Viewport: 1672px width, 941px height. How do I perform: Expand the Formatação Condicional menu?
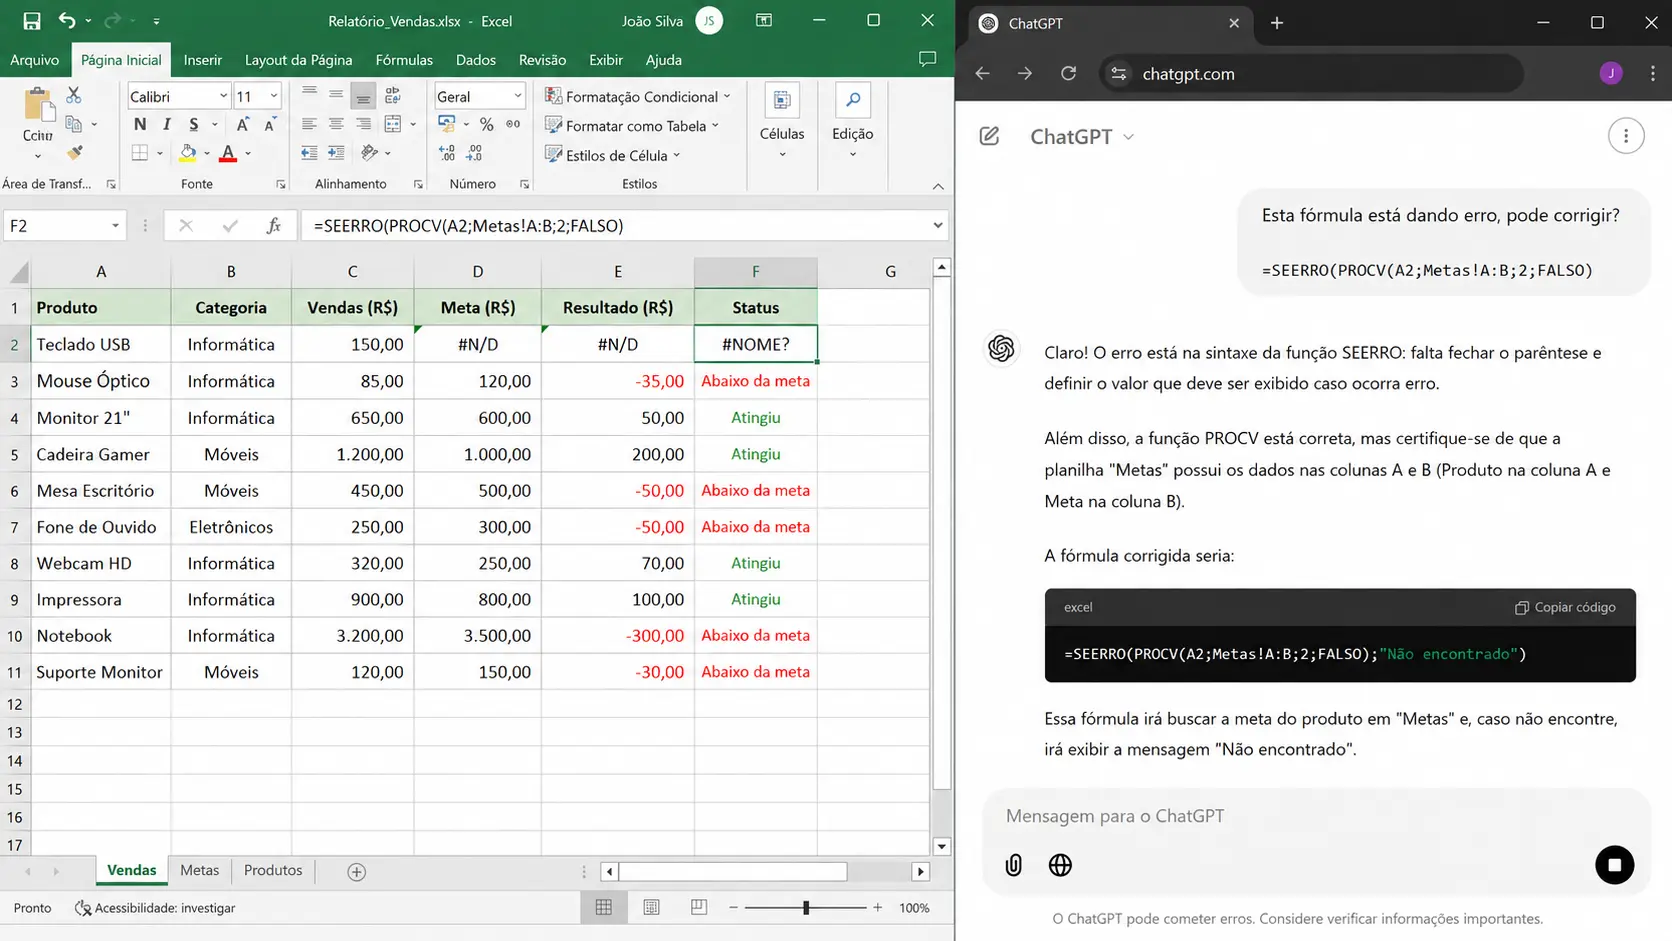(638, 96)
